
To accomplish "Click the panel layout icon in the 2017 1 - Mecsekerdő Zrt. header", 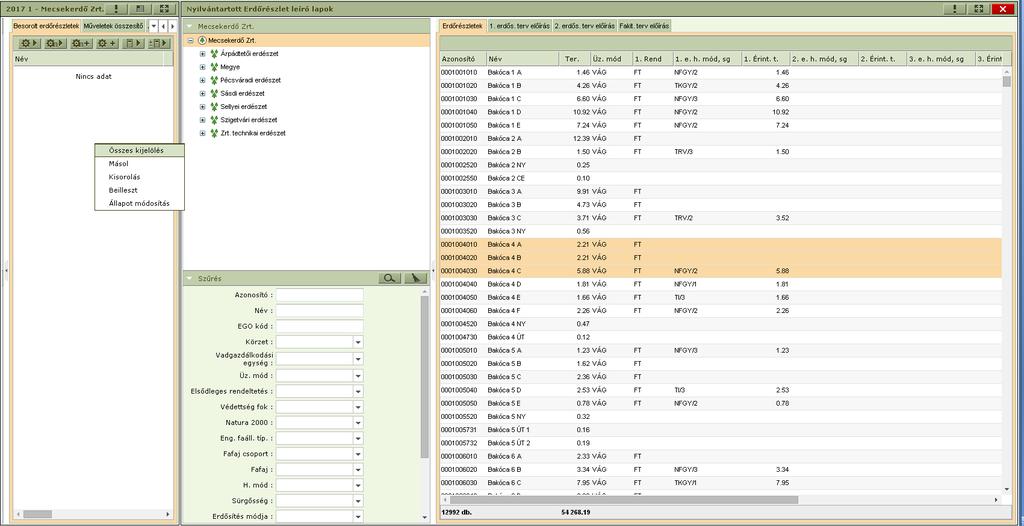I will click(x=140, y=8).
